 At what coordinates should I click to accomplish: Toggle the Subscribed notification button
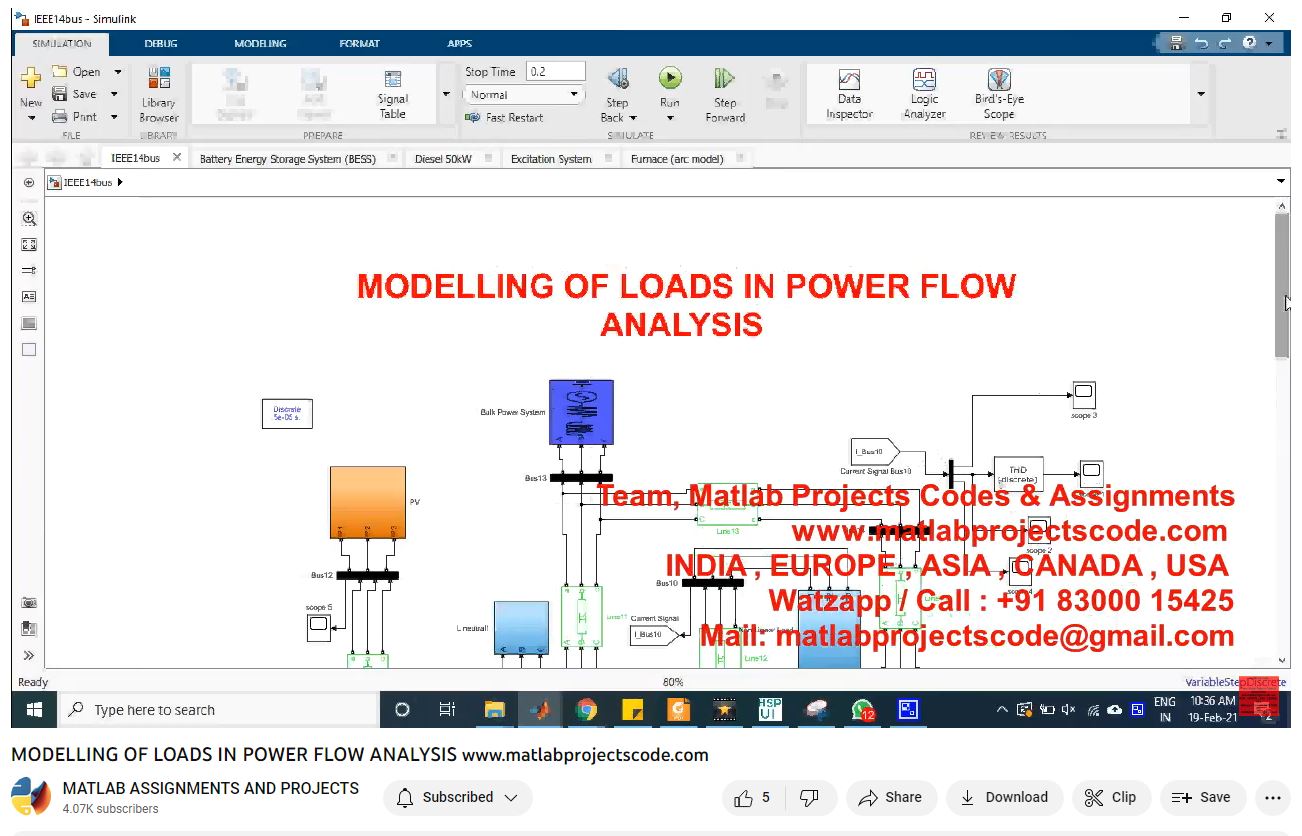pyautogui.click(x=458, y=797)
